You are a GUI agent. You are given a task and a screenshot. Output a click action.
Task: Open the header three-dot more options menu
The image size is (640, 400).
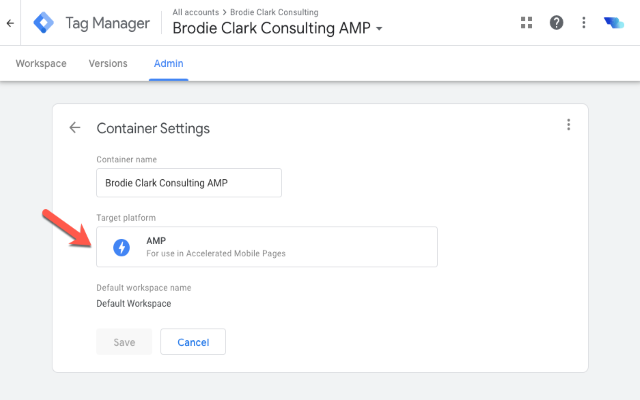coord(584,22)
